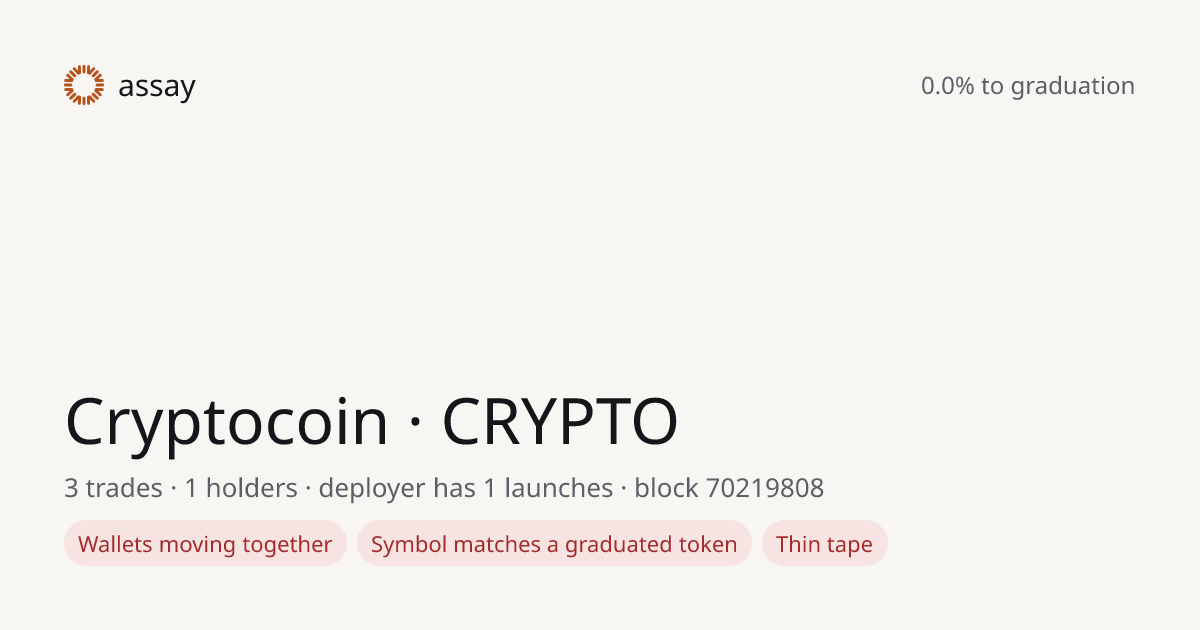Open the 3 trades stat
This screenshot has width=1200, height=630.
pos(113,488)
